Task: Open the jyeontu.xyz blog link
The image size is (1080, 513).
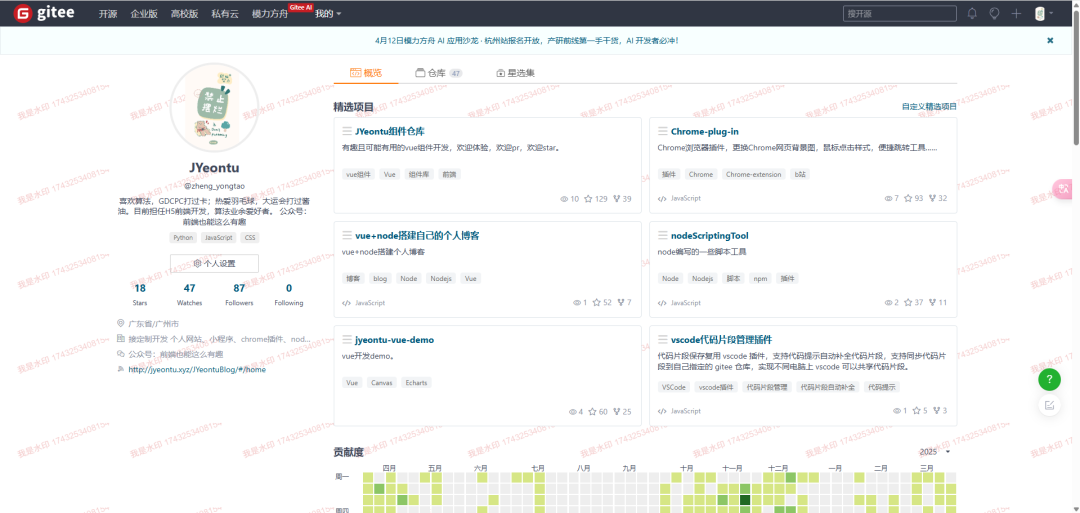Action: [x=197, y=369]
